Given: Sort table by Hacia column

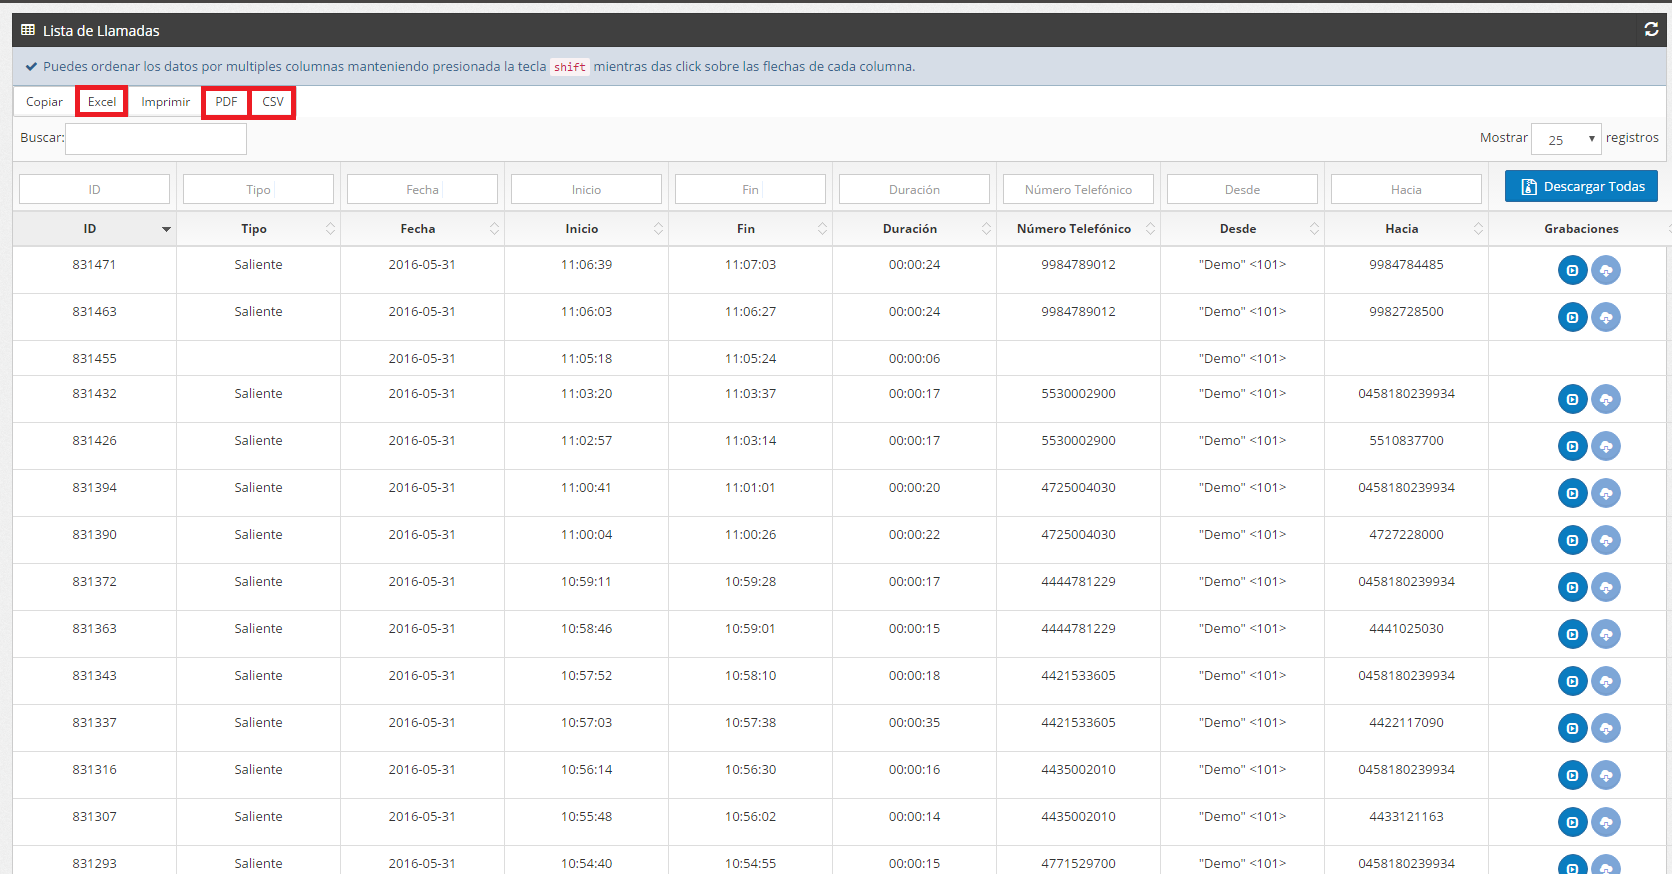Looking at the screenshot, I should (1407, 229).
